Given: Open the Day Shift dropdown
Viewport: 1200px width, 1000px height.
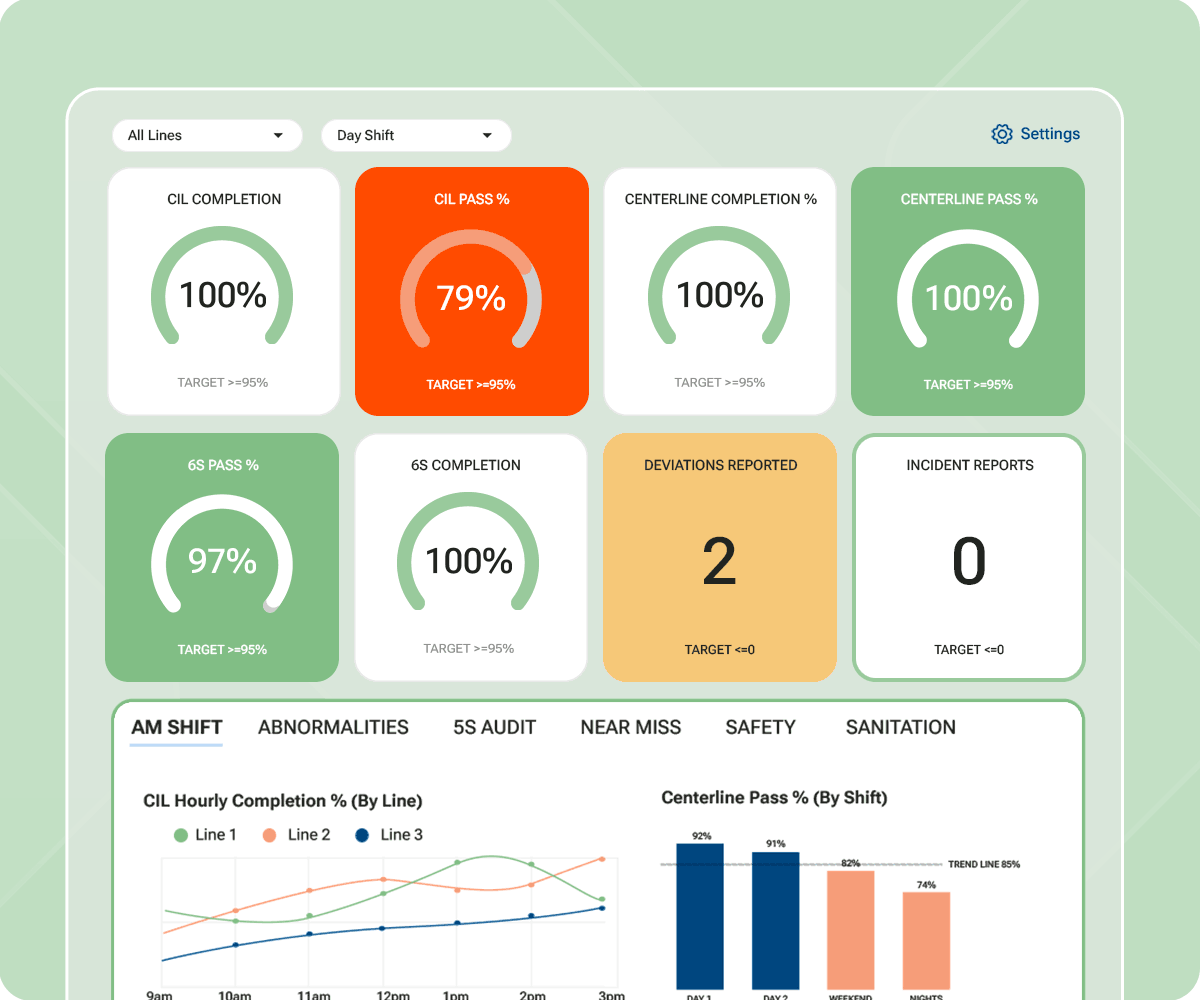Looking at the screenshot, I should 416,135.
